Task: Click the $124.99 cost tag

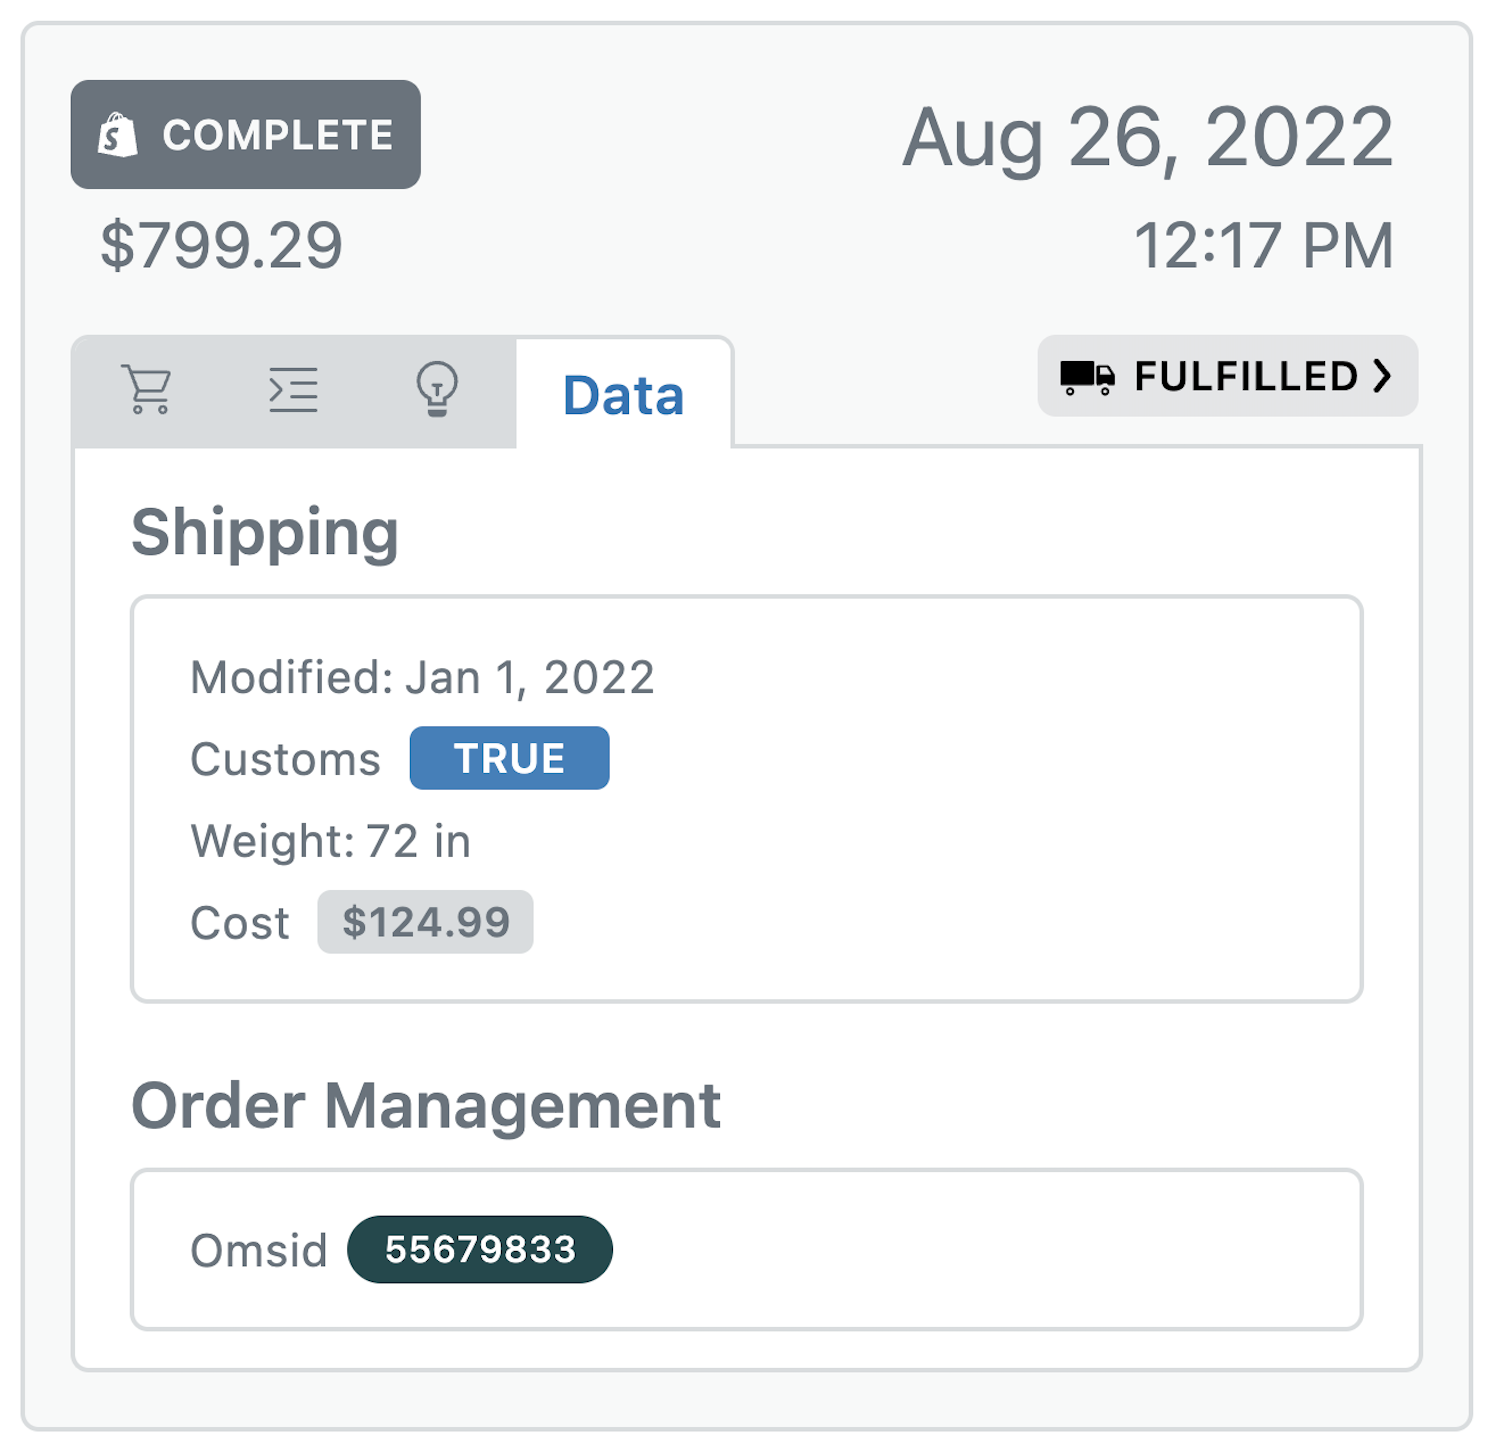Action: point(425,922)
